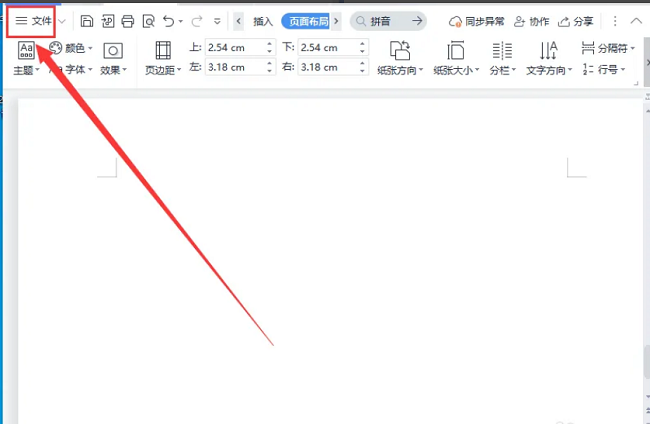Image resolution: width=650 pixels, height=424 pixels.
Task: Open the page setup dialog launcher
Action: point(636,83)
